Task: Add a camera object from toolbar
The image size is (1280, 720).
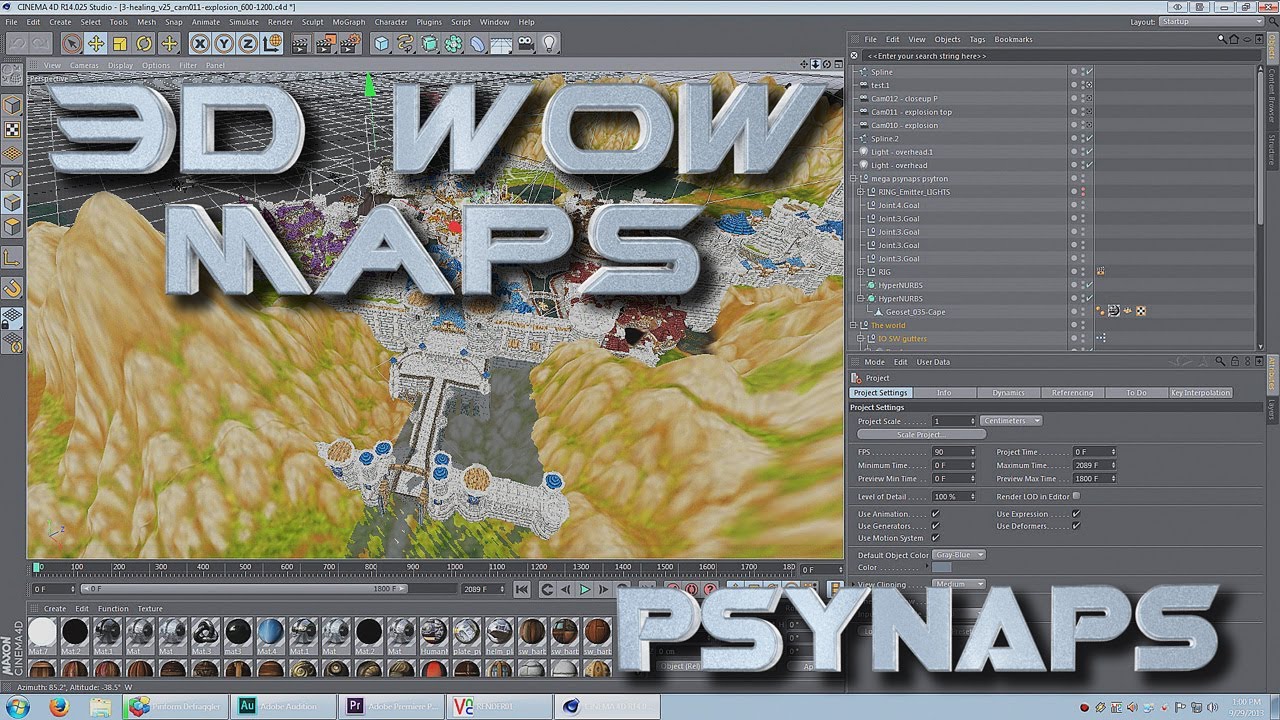Action: point(525,43)
